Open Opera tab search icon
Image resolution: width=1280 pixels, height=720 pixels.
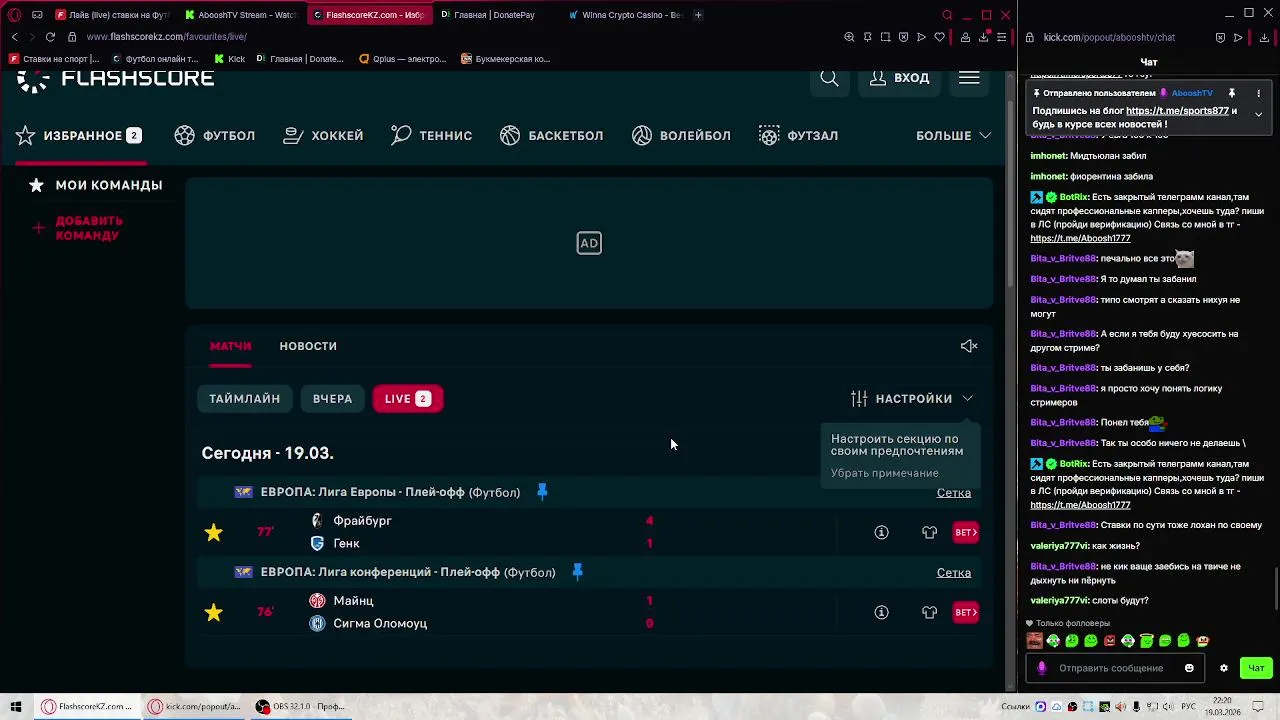(947, 15)
